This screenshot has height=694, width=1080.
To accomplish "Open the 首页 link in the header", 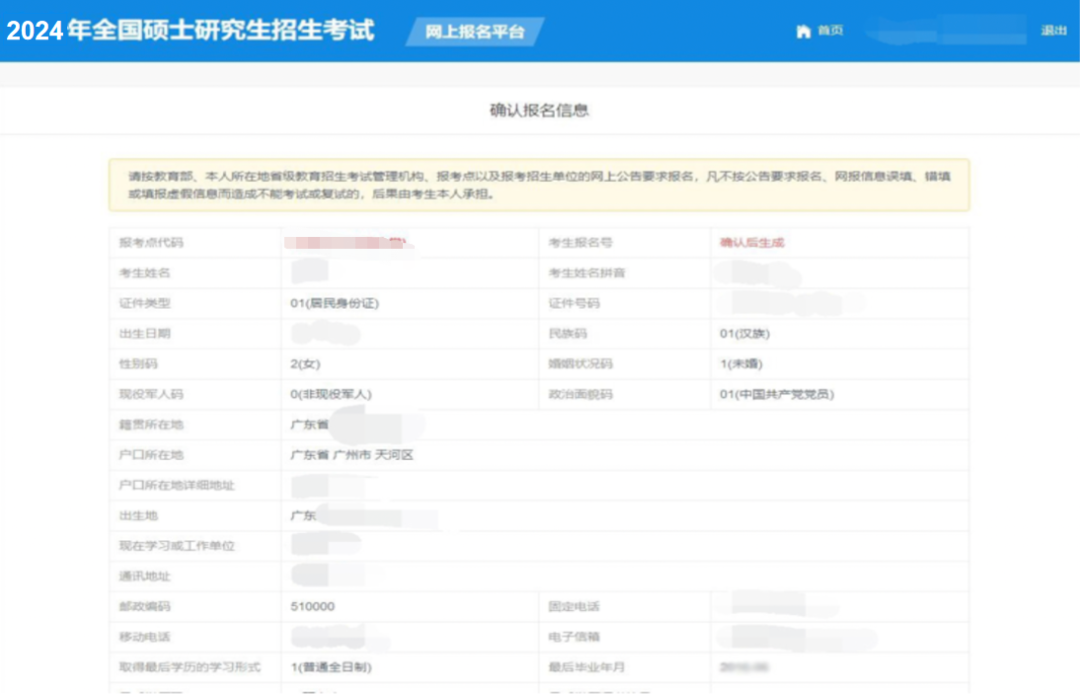I will (x=830, y=30).
